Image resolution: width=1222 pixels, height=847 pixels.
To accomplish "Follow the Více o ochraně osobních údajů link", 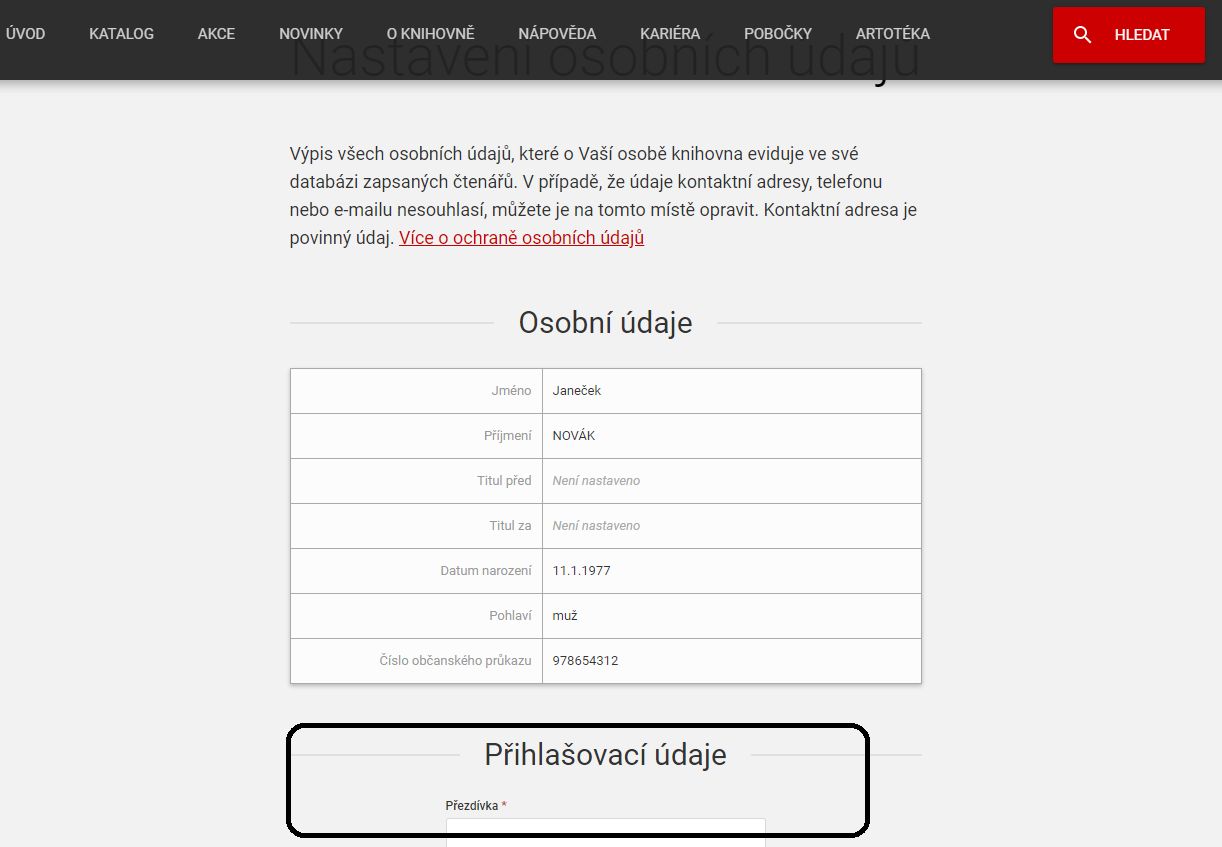I will [x=521, y=238].
